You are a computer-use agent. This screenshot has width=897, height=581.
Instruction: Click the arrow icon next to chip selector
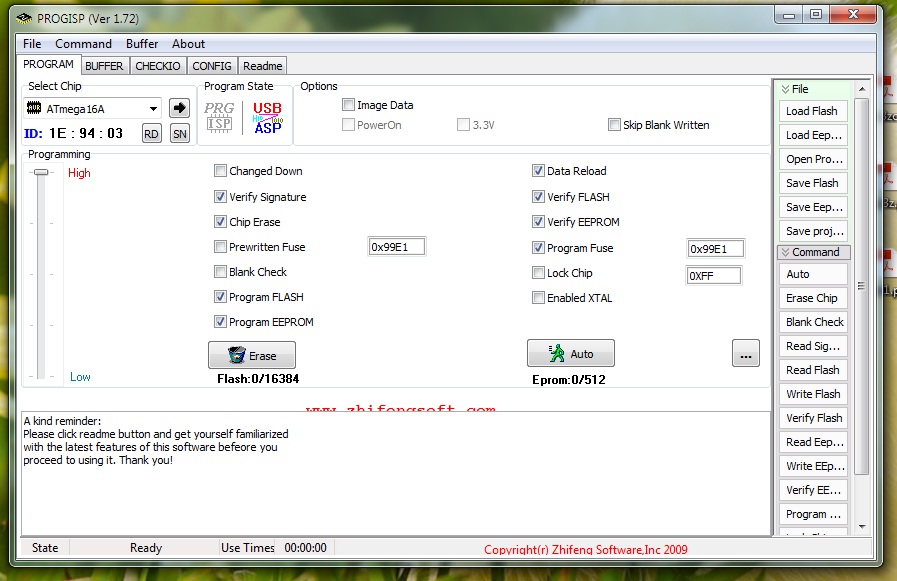[x=180, y=108]
